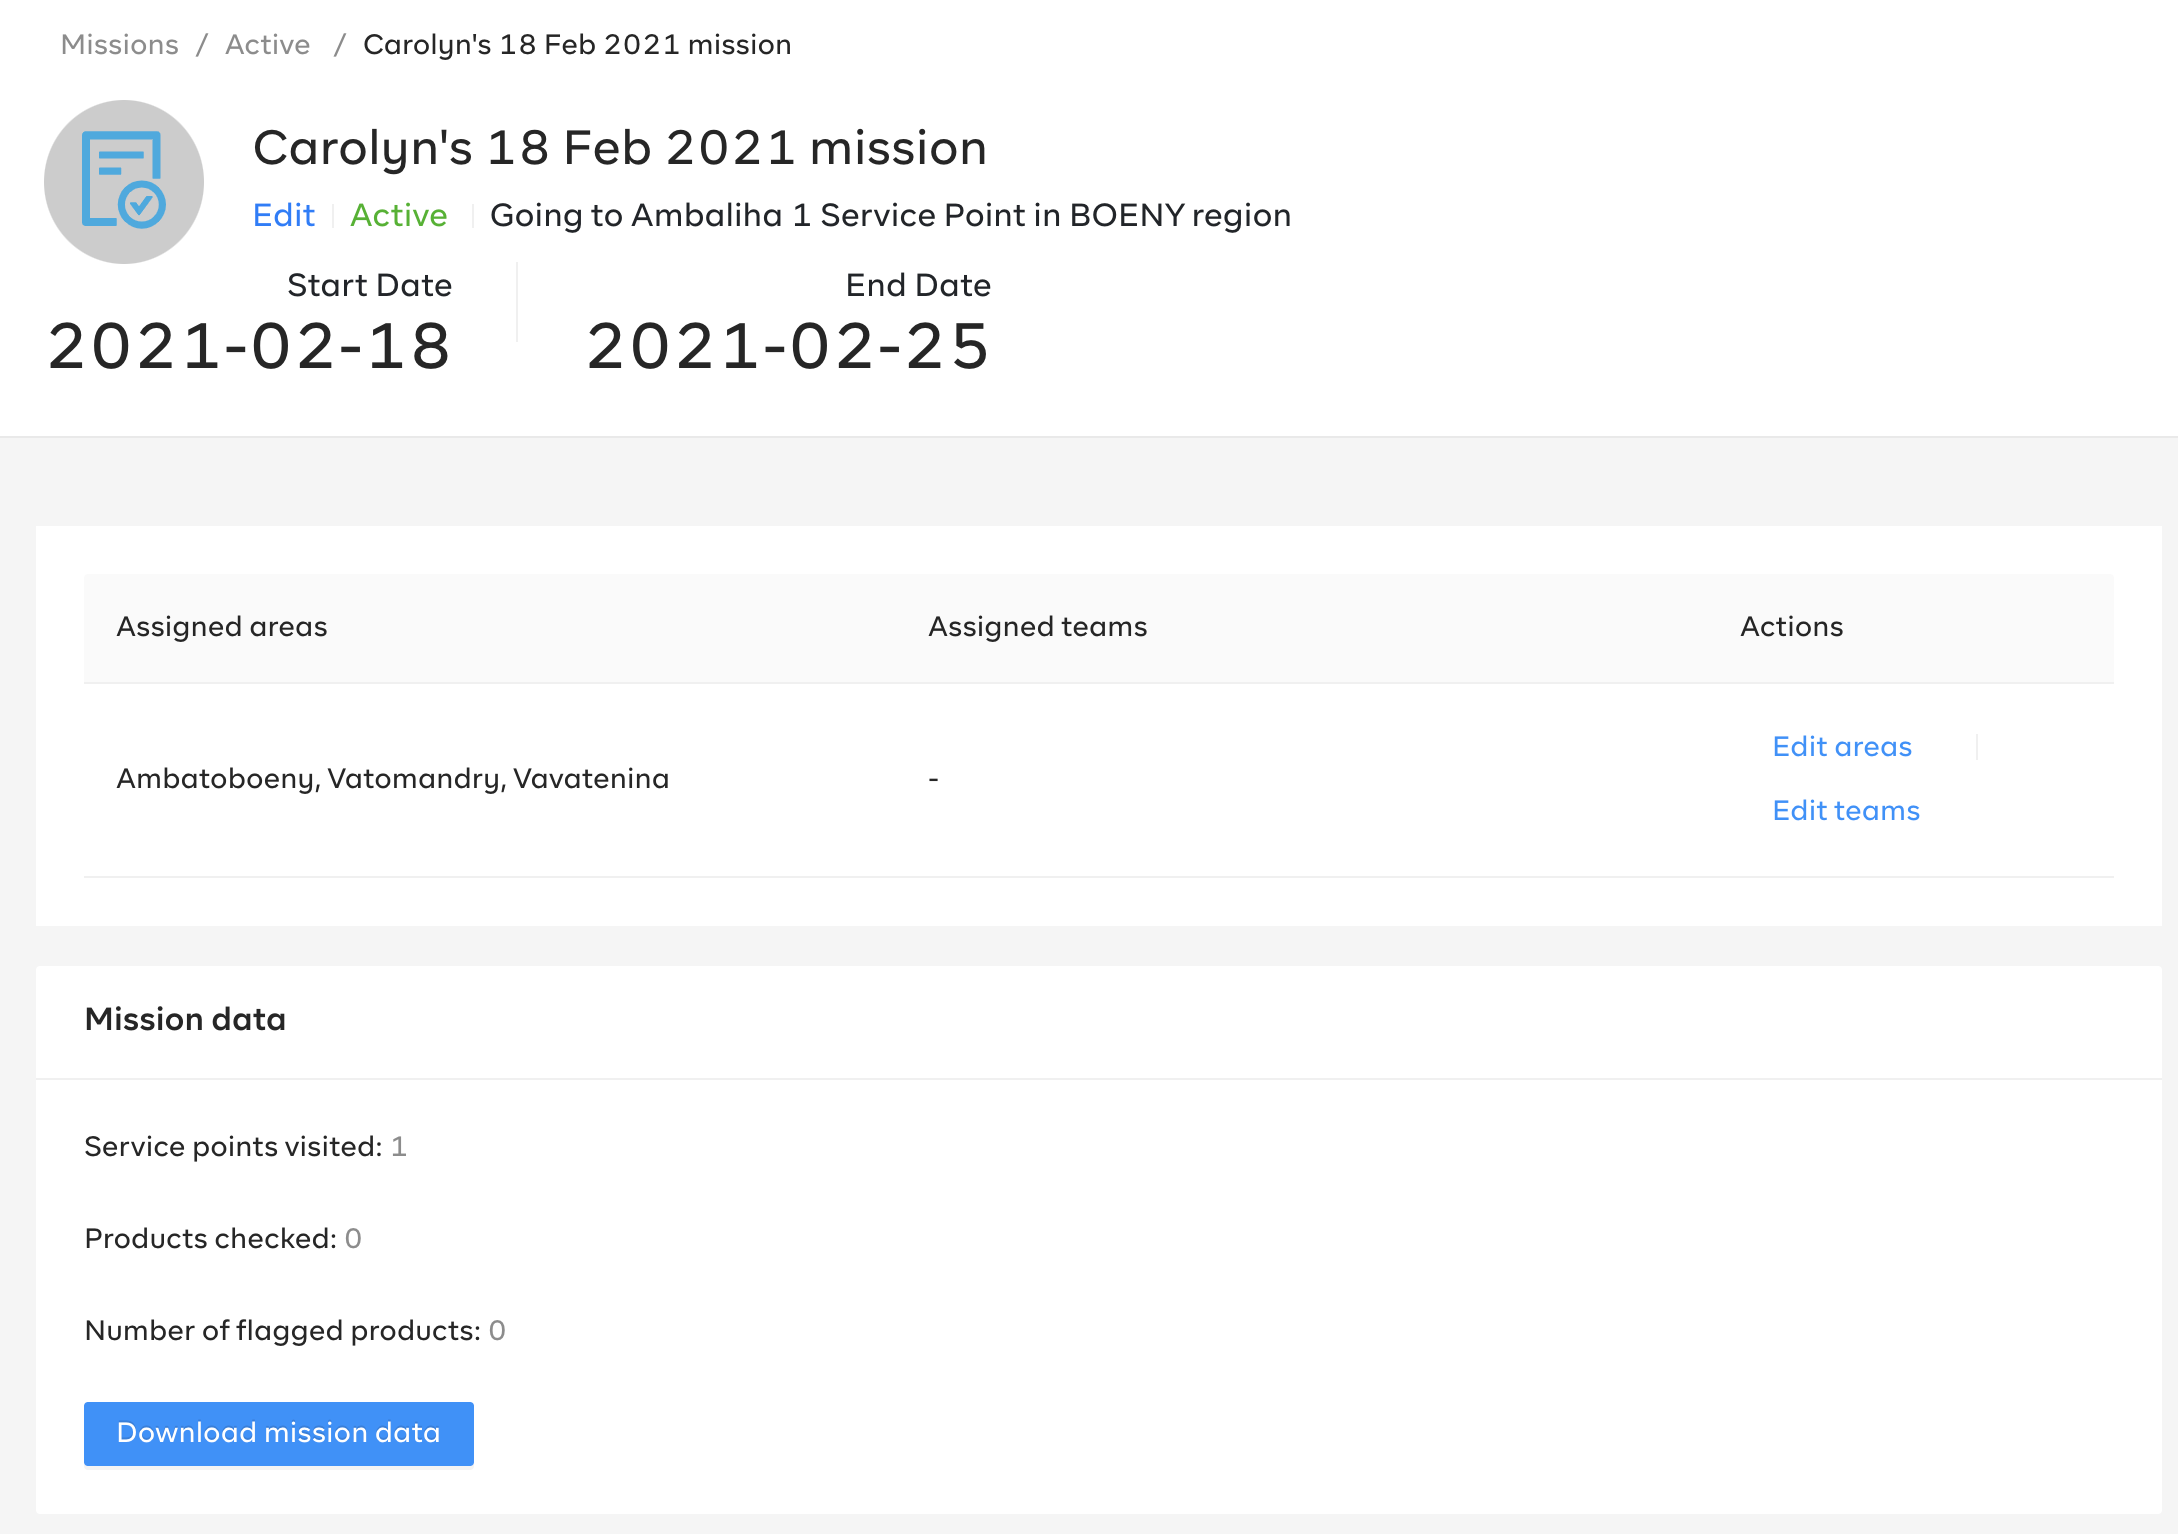The width and height of the screenshot is (2178, 1534).
Task: Click the mission document icon
Action: 122,176
